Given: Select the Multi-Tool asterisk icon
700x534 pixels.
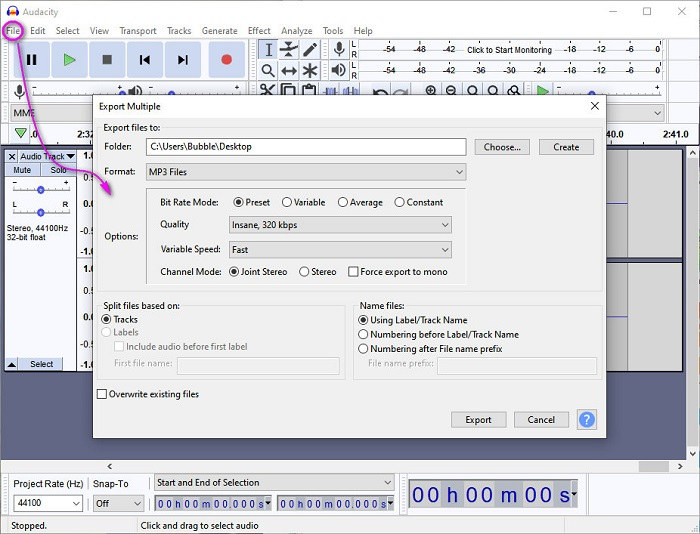Looking at the screenshot, I should pos(310,71).
